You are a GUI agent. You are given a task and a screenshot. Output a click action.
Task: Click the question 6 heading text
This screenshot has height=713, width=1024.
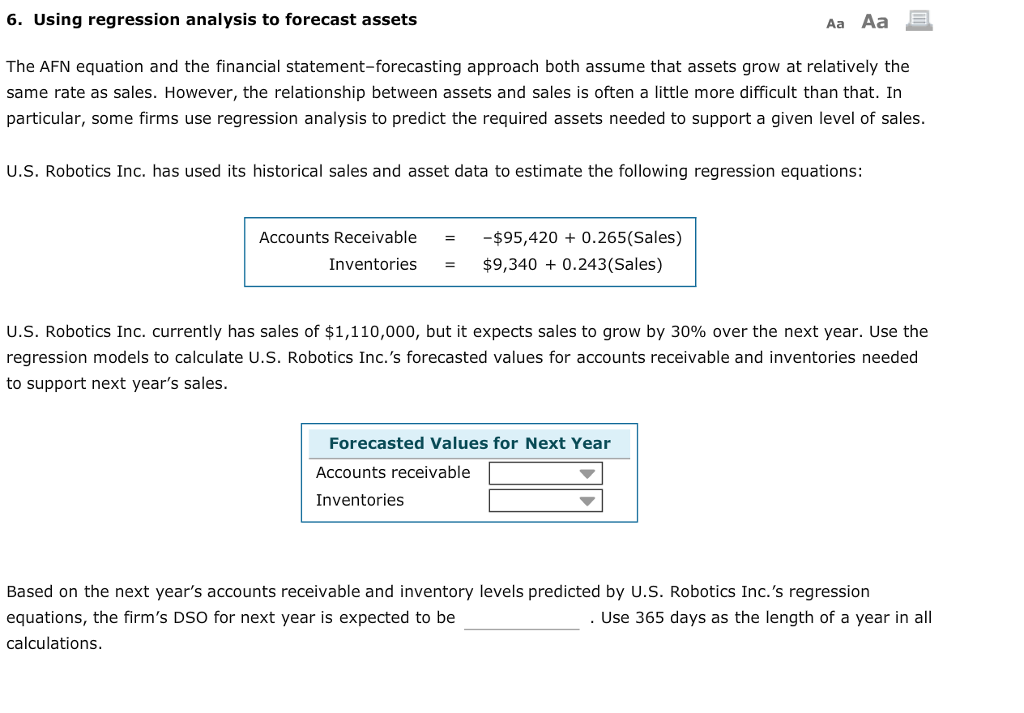pyautogui.click(x=212, y=19)
